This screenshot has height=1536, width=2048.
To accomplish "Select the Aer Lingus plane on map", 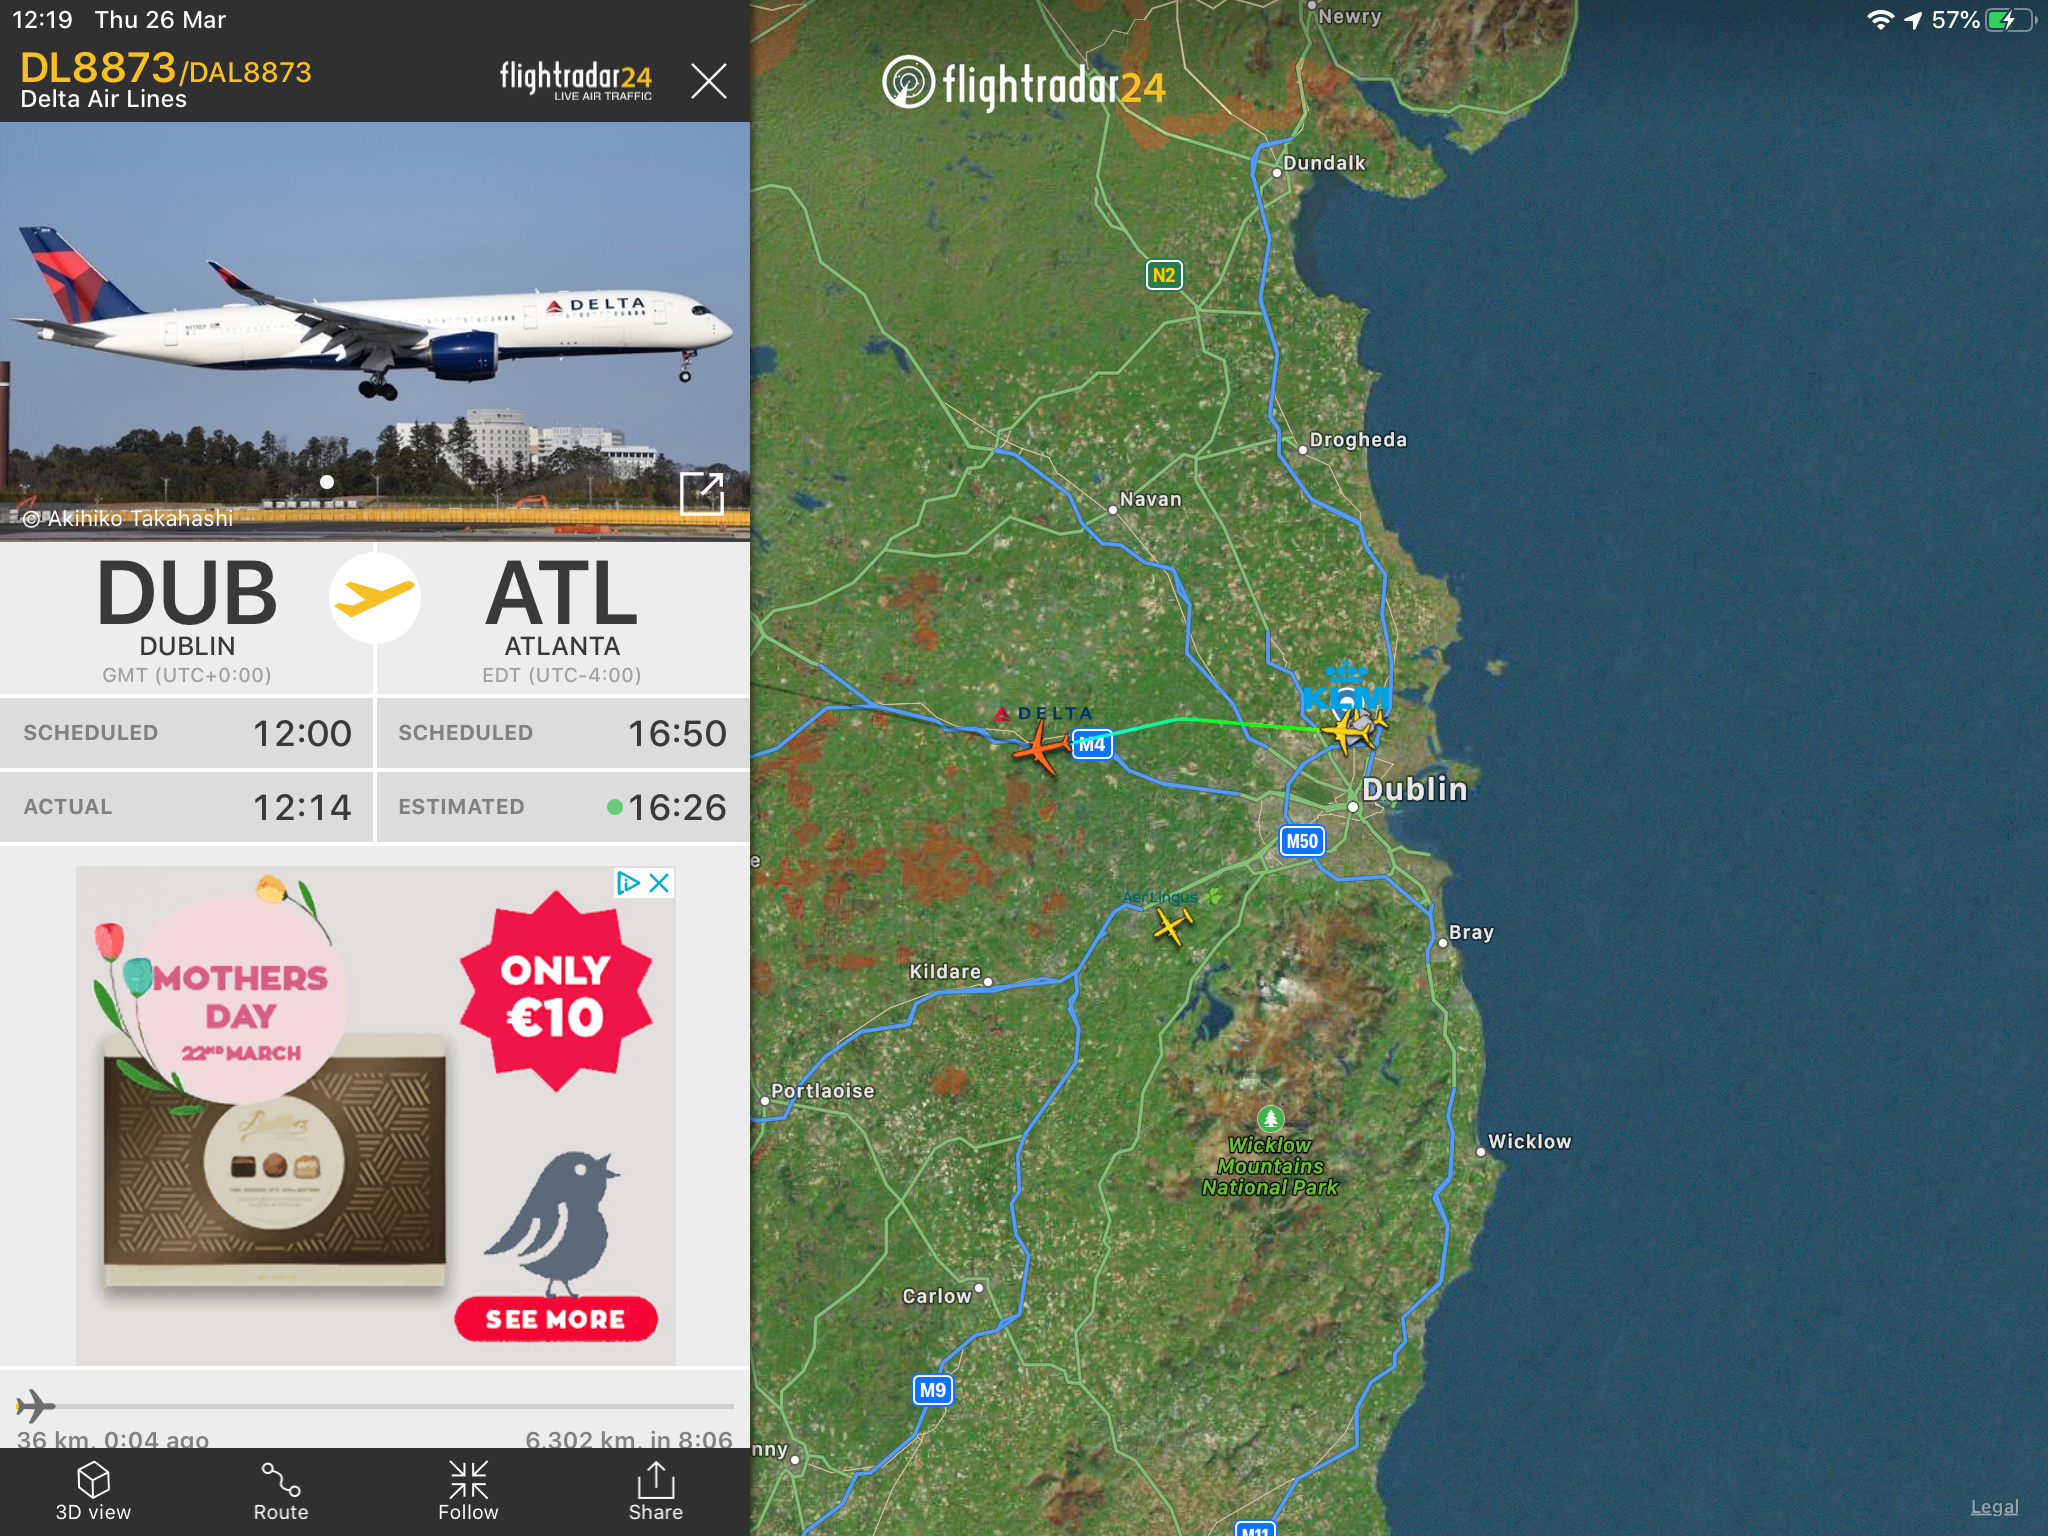I will coord(1172,924).
